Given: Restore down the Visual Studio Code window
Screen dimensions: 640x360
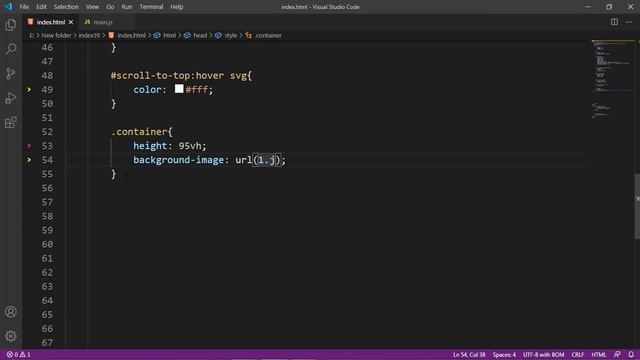Looking at the screenshot, I should 609,7.
